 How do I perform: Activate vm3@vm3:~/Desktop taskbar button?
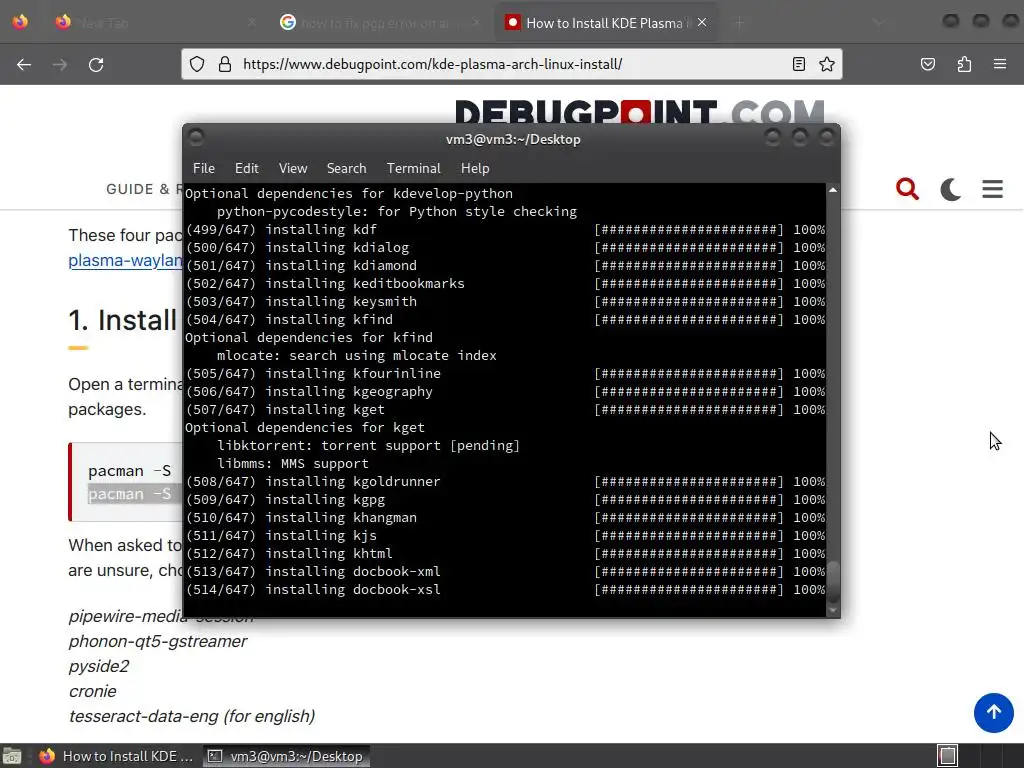pyautogui.click(x=286, y=756)
